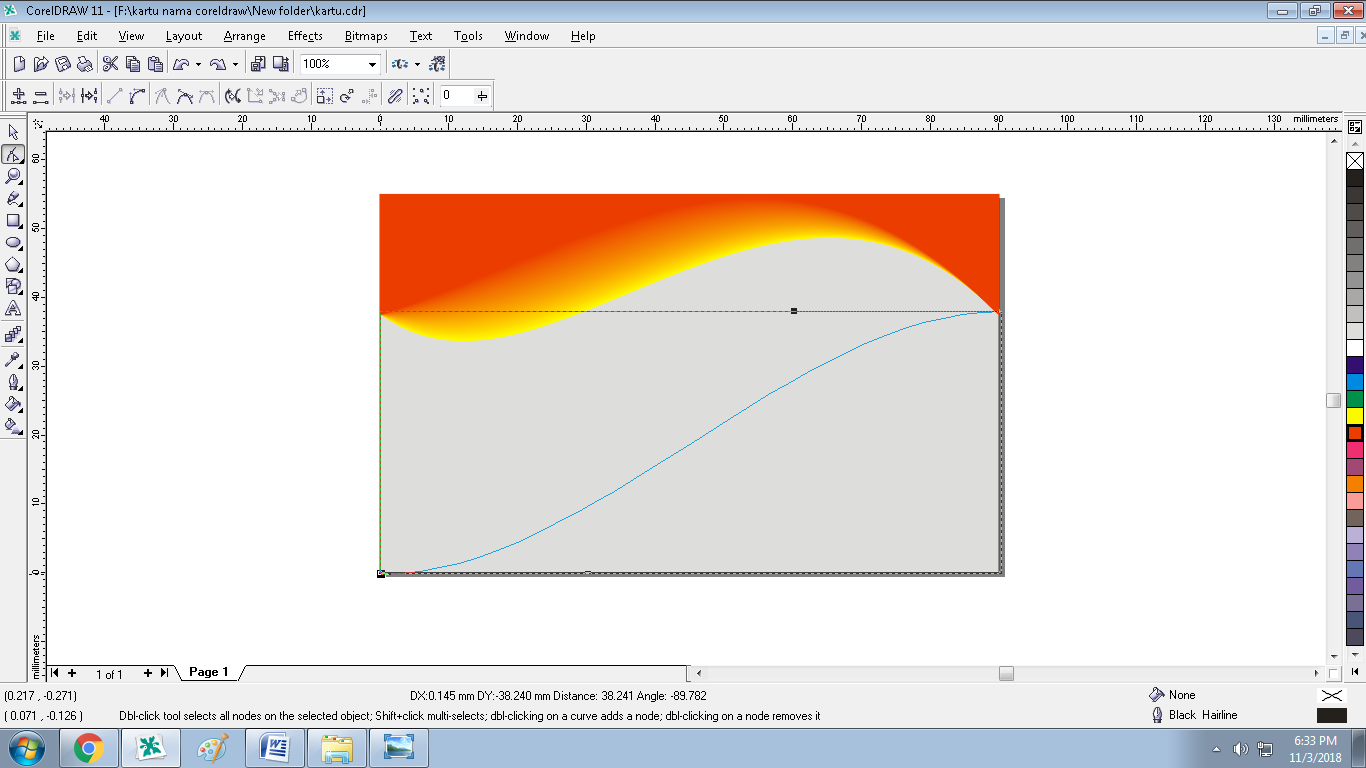Click the Break Curve icon
The image size is (1366, 768).
(90, 96)
